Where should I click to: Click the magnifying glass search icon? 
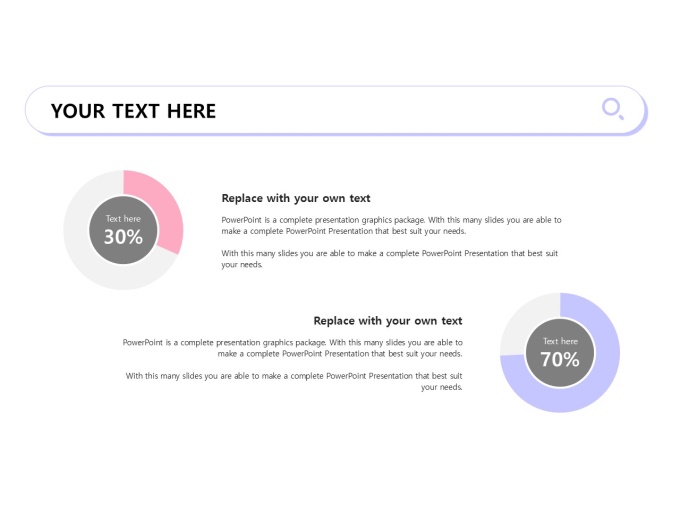pyautogui.click(x=613, y=109)
